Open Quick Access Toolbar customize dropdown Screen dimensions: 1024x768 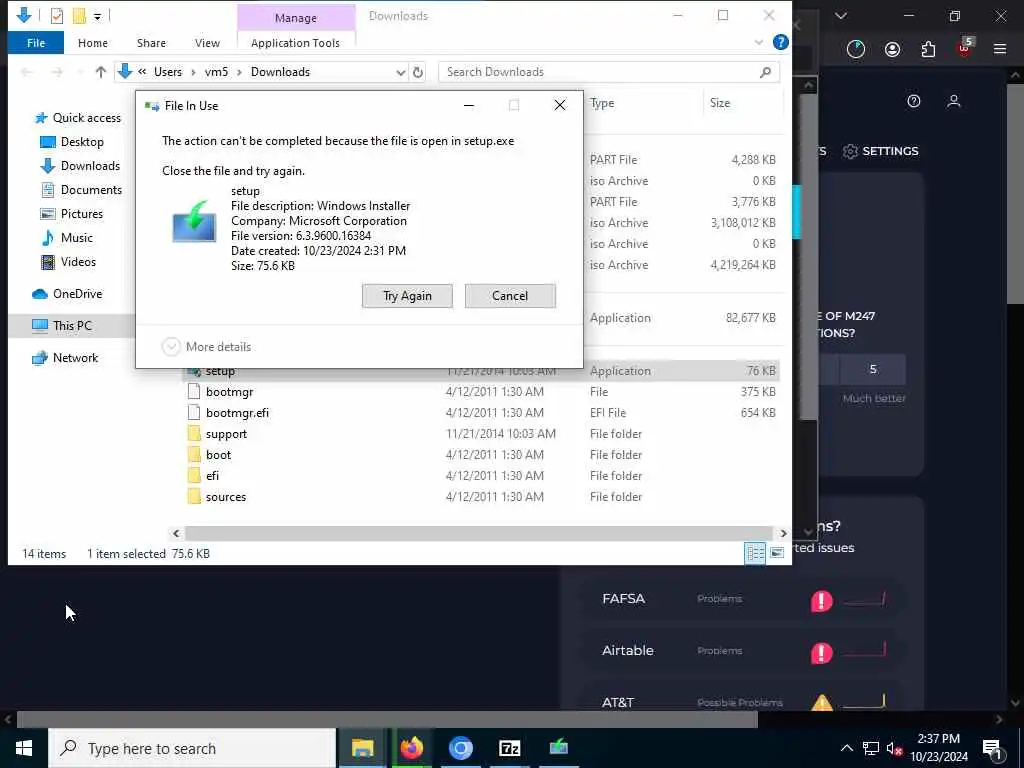[97, 16]
